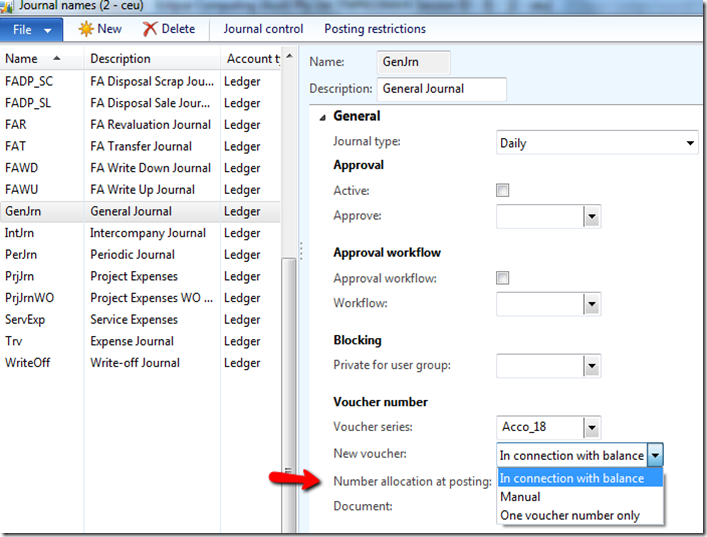707x537 pixels.
Task: Sort by Name column header
Action: tap(41, 59)
